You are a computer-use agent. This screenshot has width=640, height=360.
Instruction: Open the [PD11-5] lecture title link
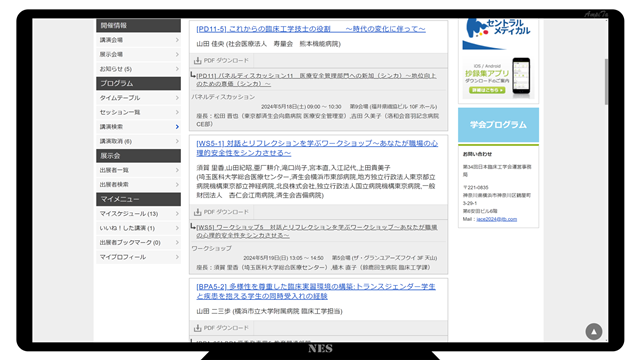tap(311, 29)
